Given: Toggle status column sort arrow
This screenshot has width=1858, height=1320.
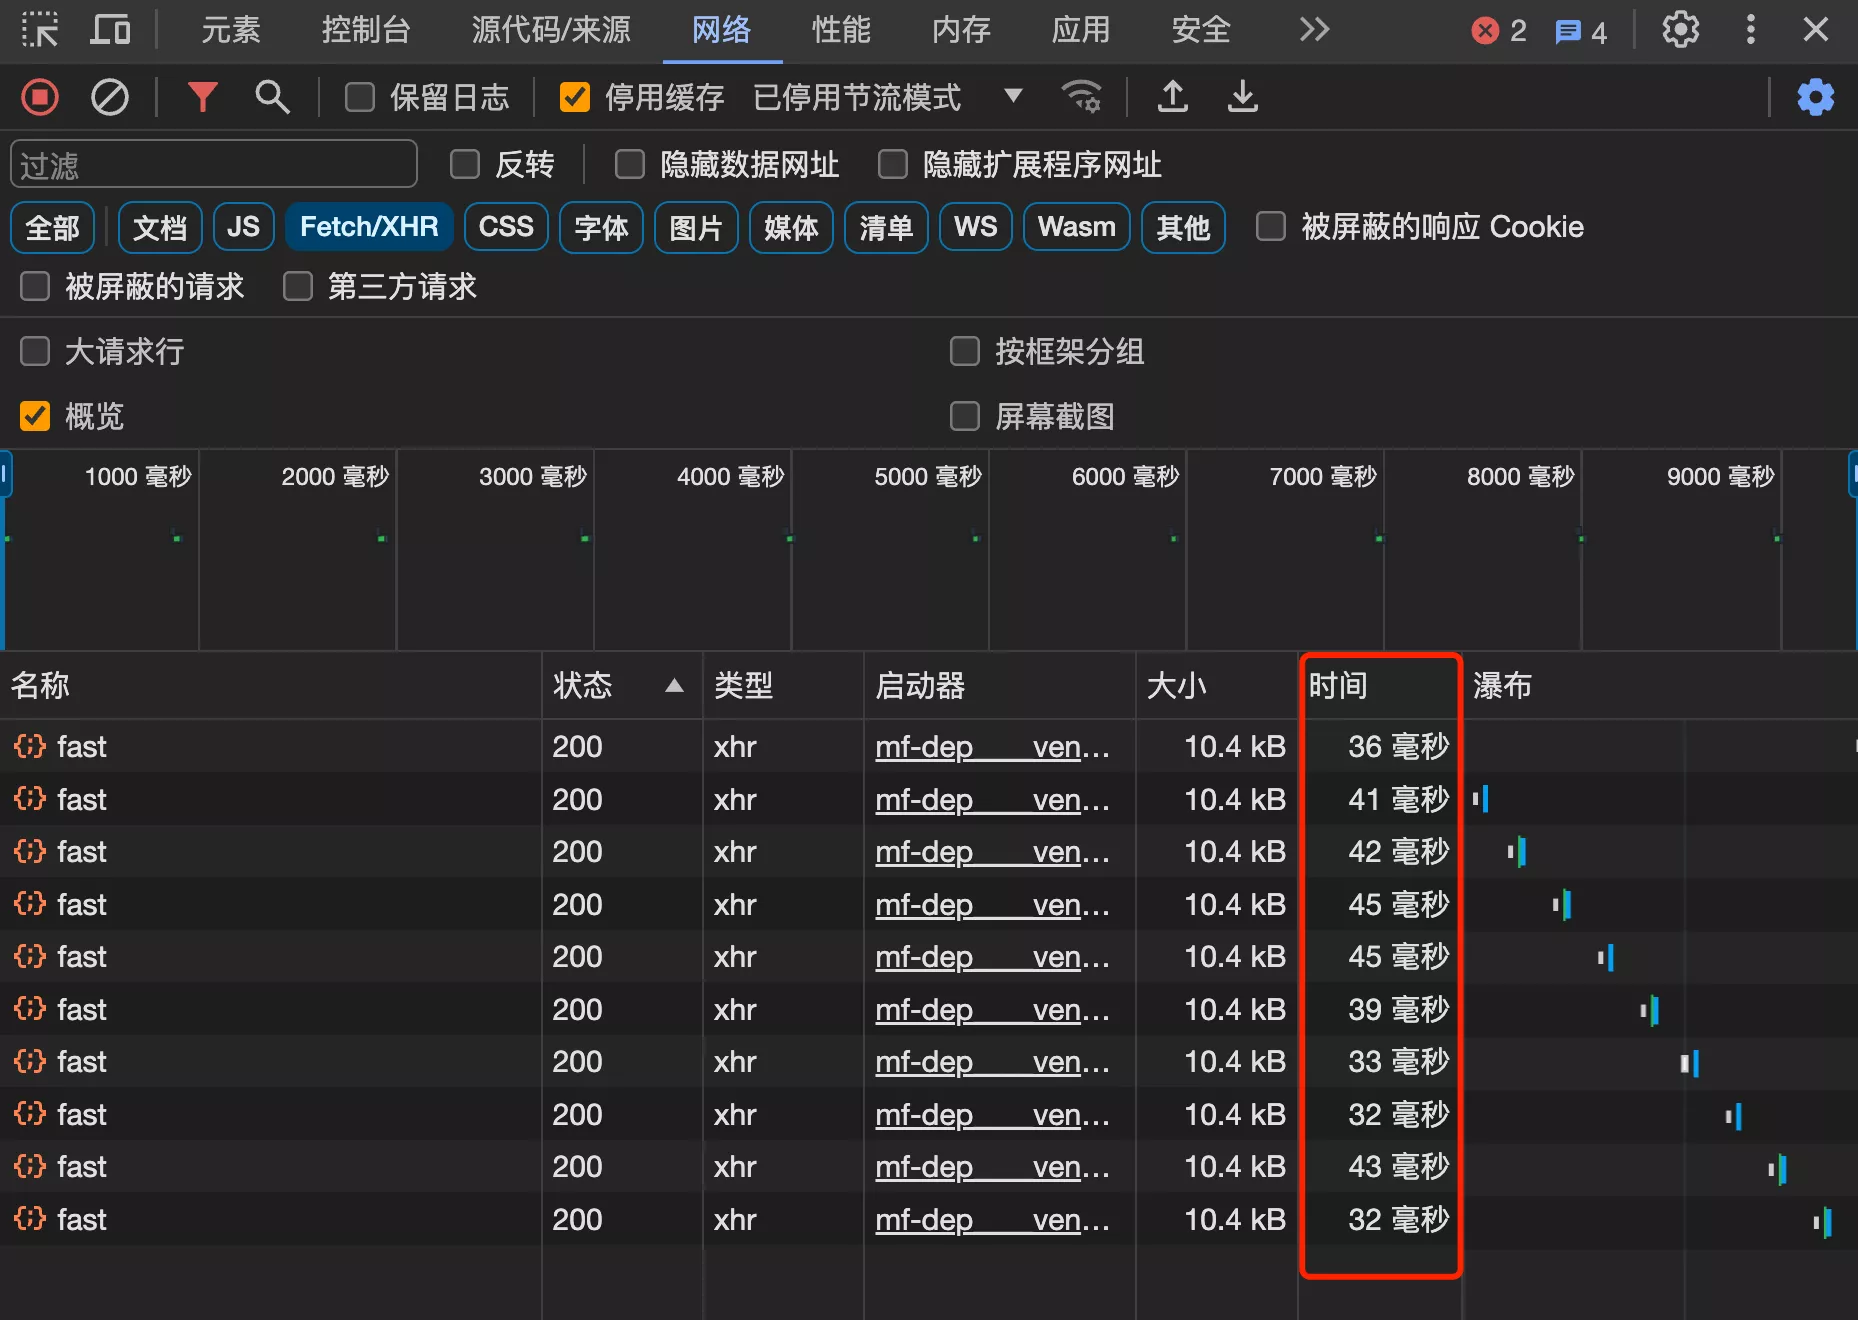Looking at the screenshot, I should click(x=674, y=686).
